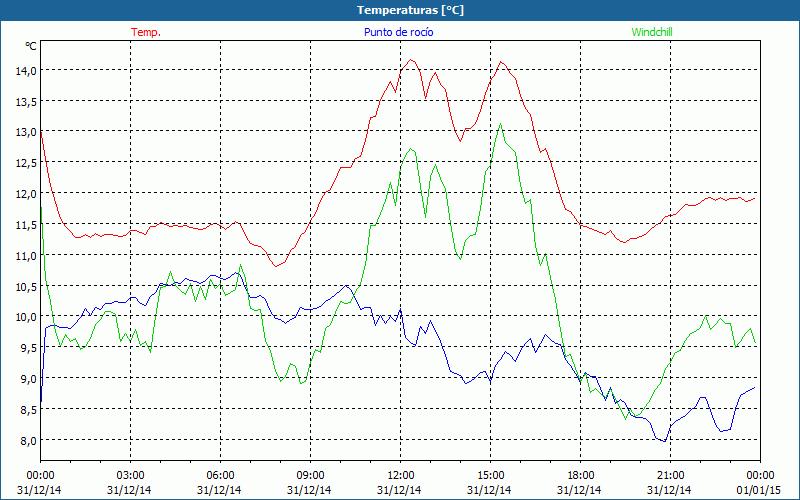Click the 13,0 y-axis value
This screenshot has width=800, height=500.
click(26, 132)
